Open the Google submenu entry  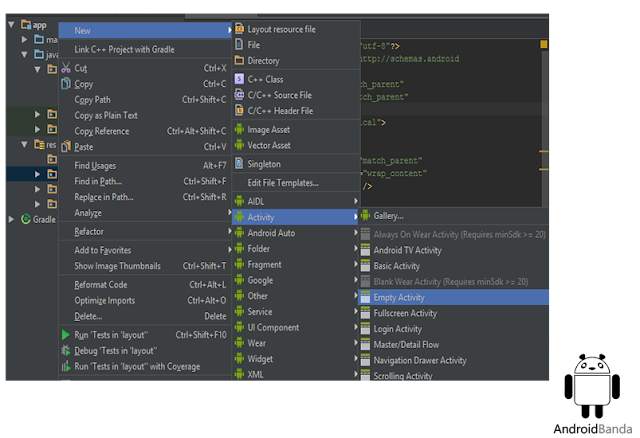pyautogui.click(x=295, y=280)
